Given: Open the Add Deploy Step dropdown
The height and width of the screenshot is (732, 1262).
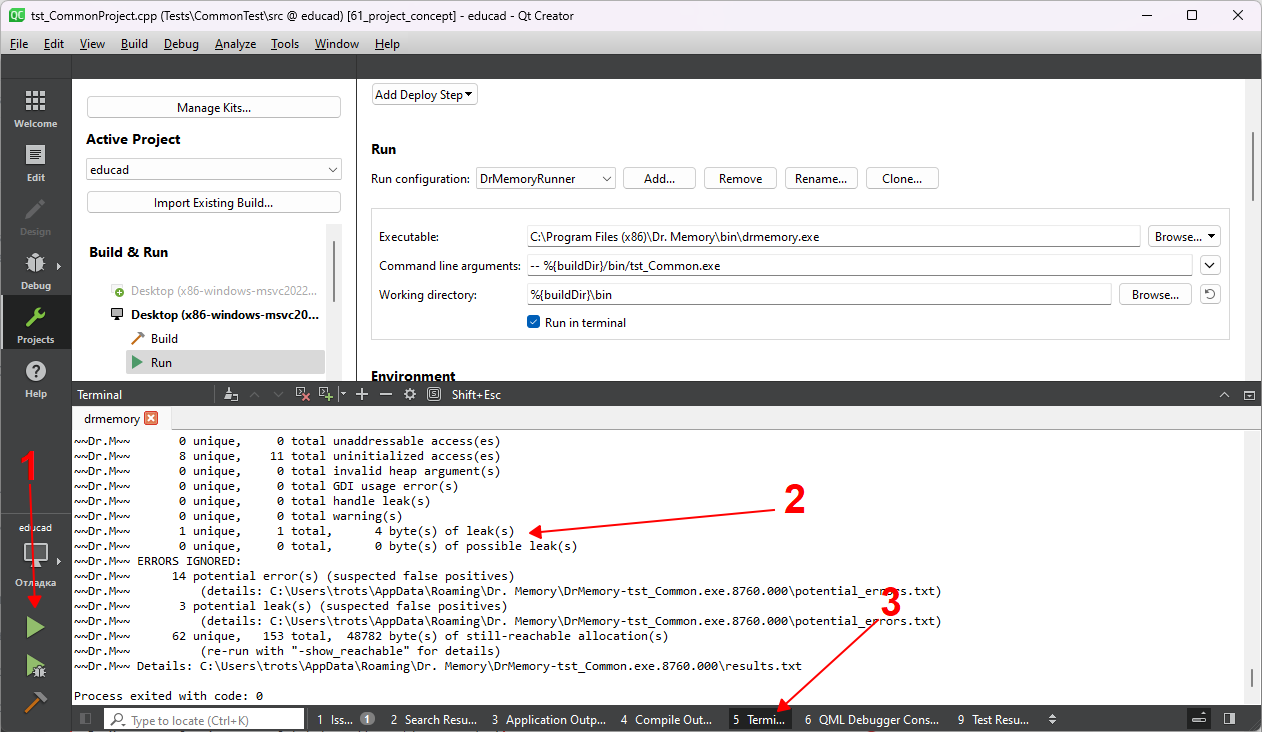Looking at the screenshot, I should (425, 95).
